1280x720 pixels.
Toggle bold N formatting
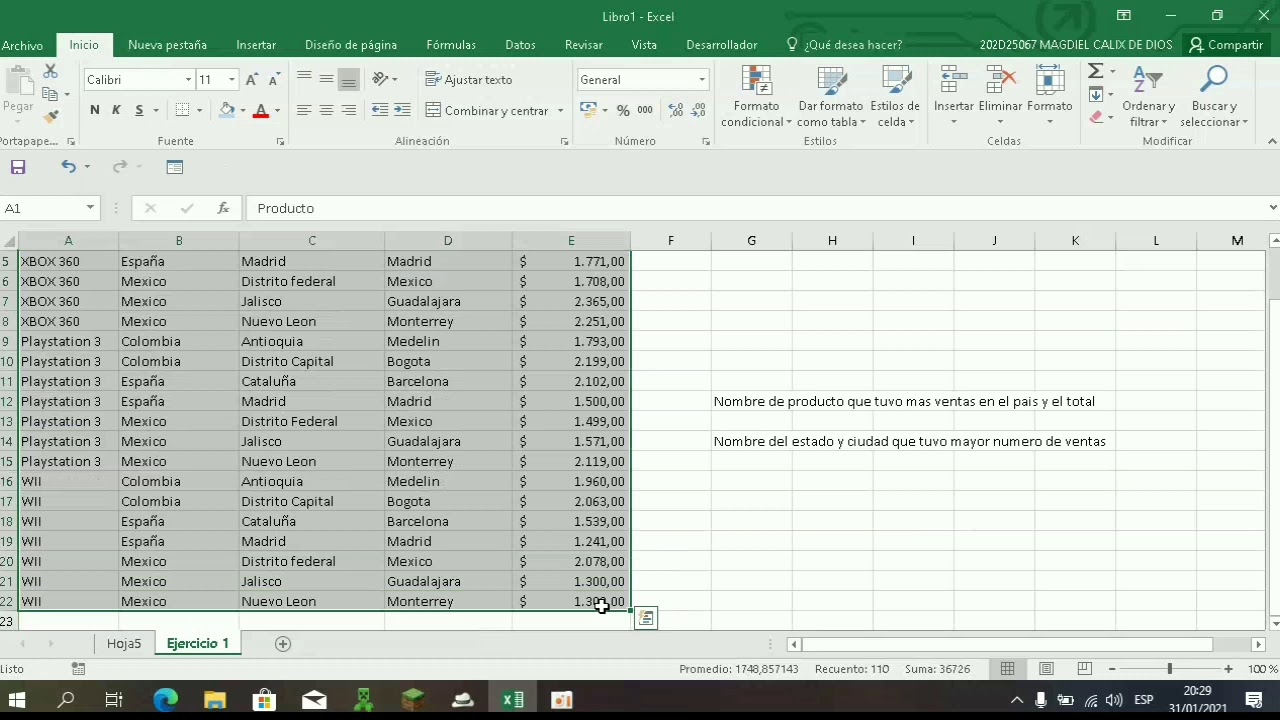[x=95, y=110]
